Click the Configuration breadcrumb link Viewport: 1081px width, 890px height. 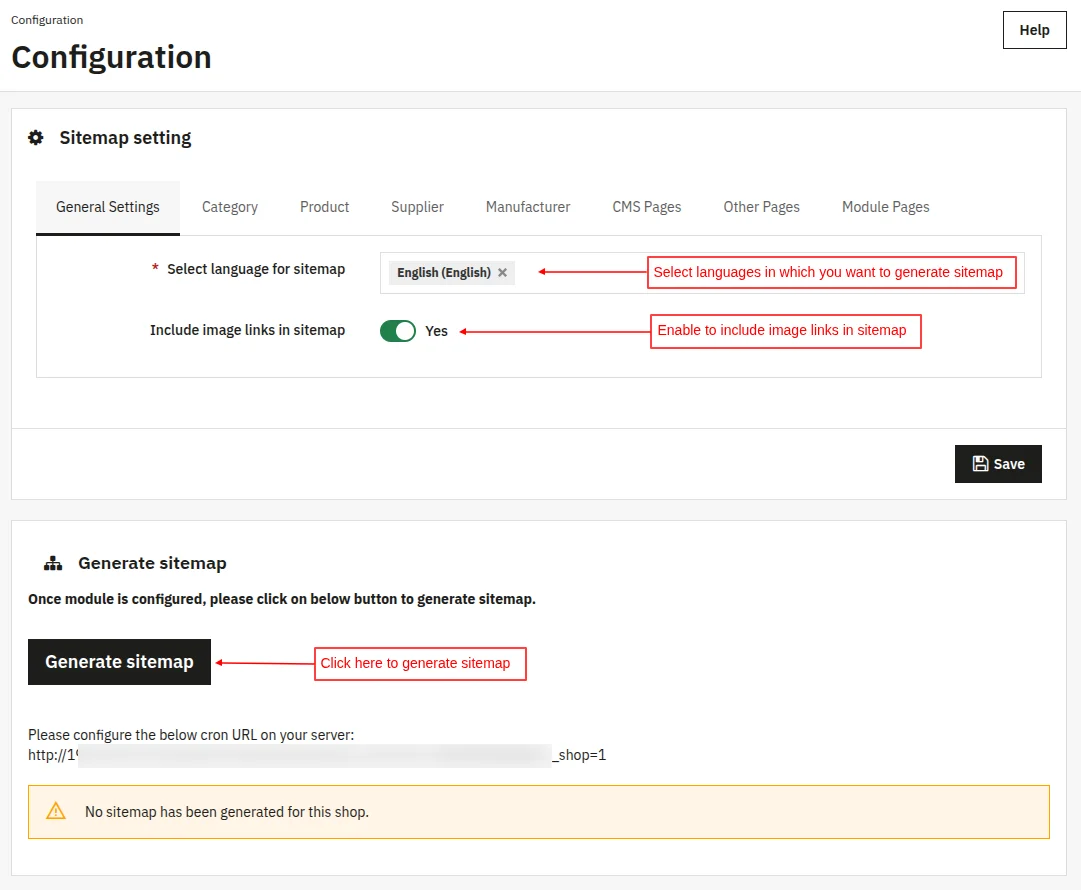pos(47,20)
